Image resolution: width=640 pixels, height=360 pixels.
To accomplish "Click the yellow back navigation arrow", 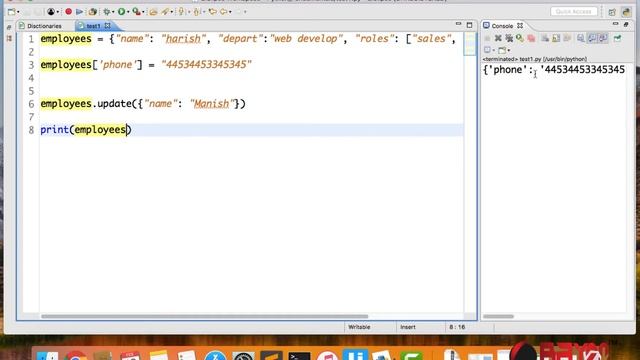I will tap(224, 12).
